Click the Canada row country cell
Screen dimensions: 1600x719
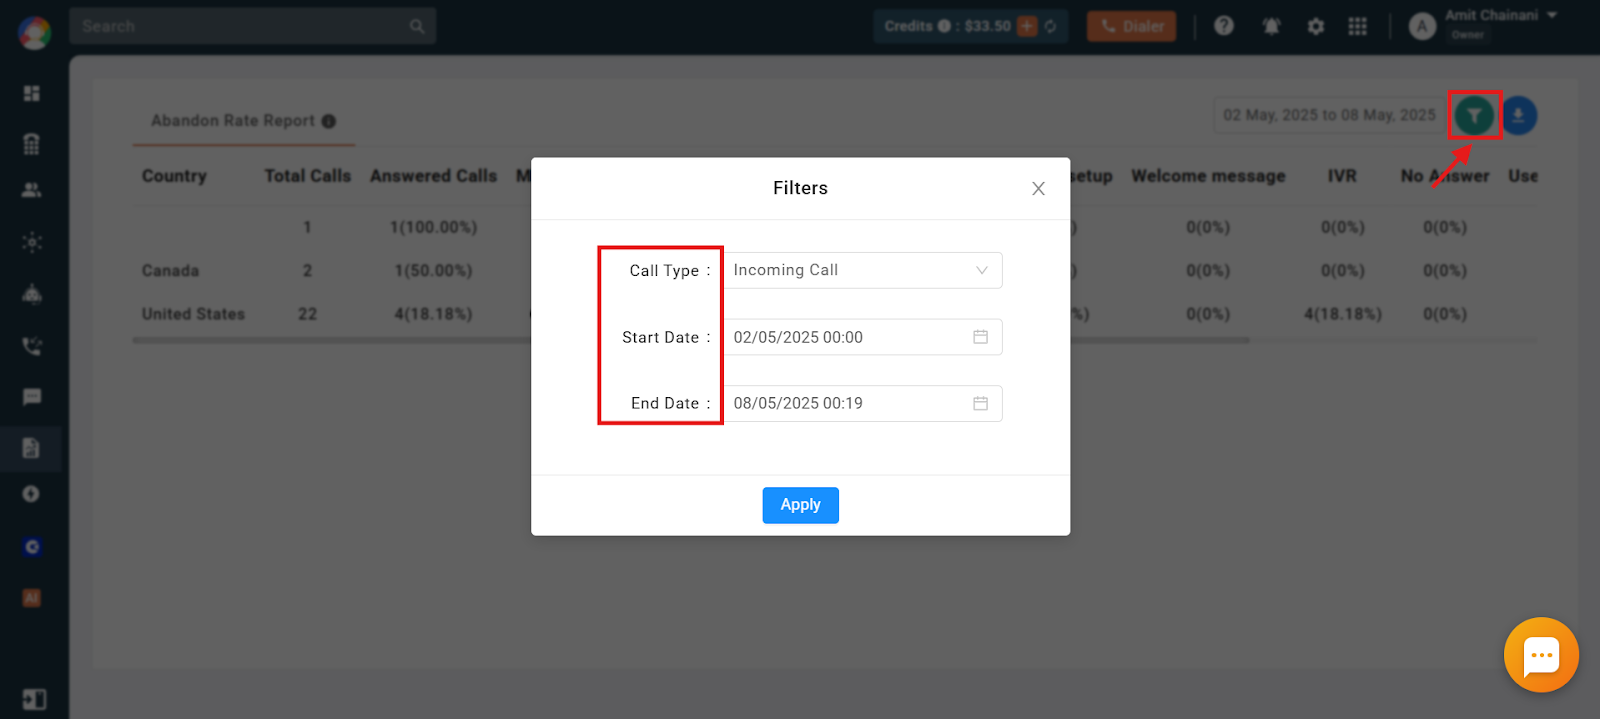pos(170,271)
